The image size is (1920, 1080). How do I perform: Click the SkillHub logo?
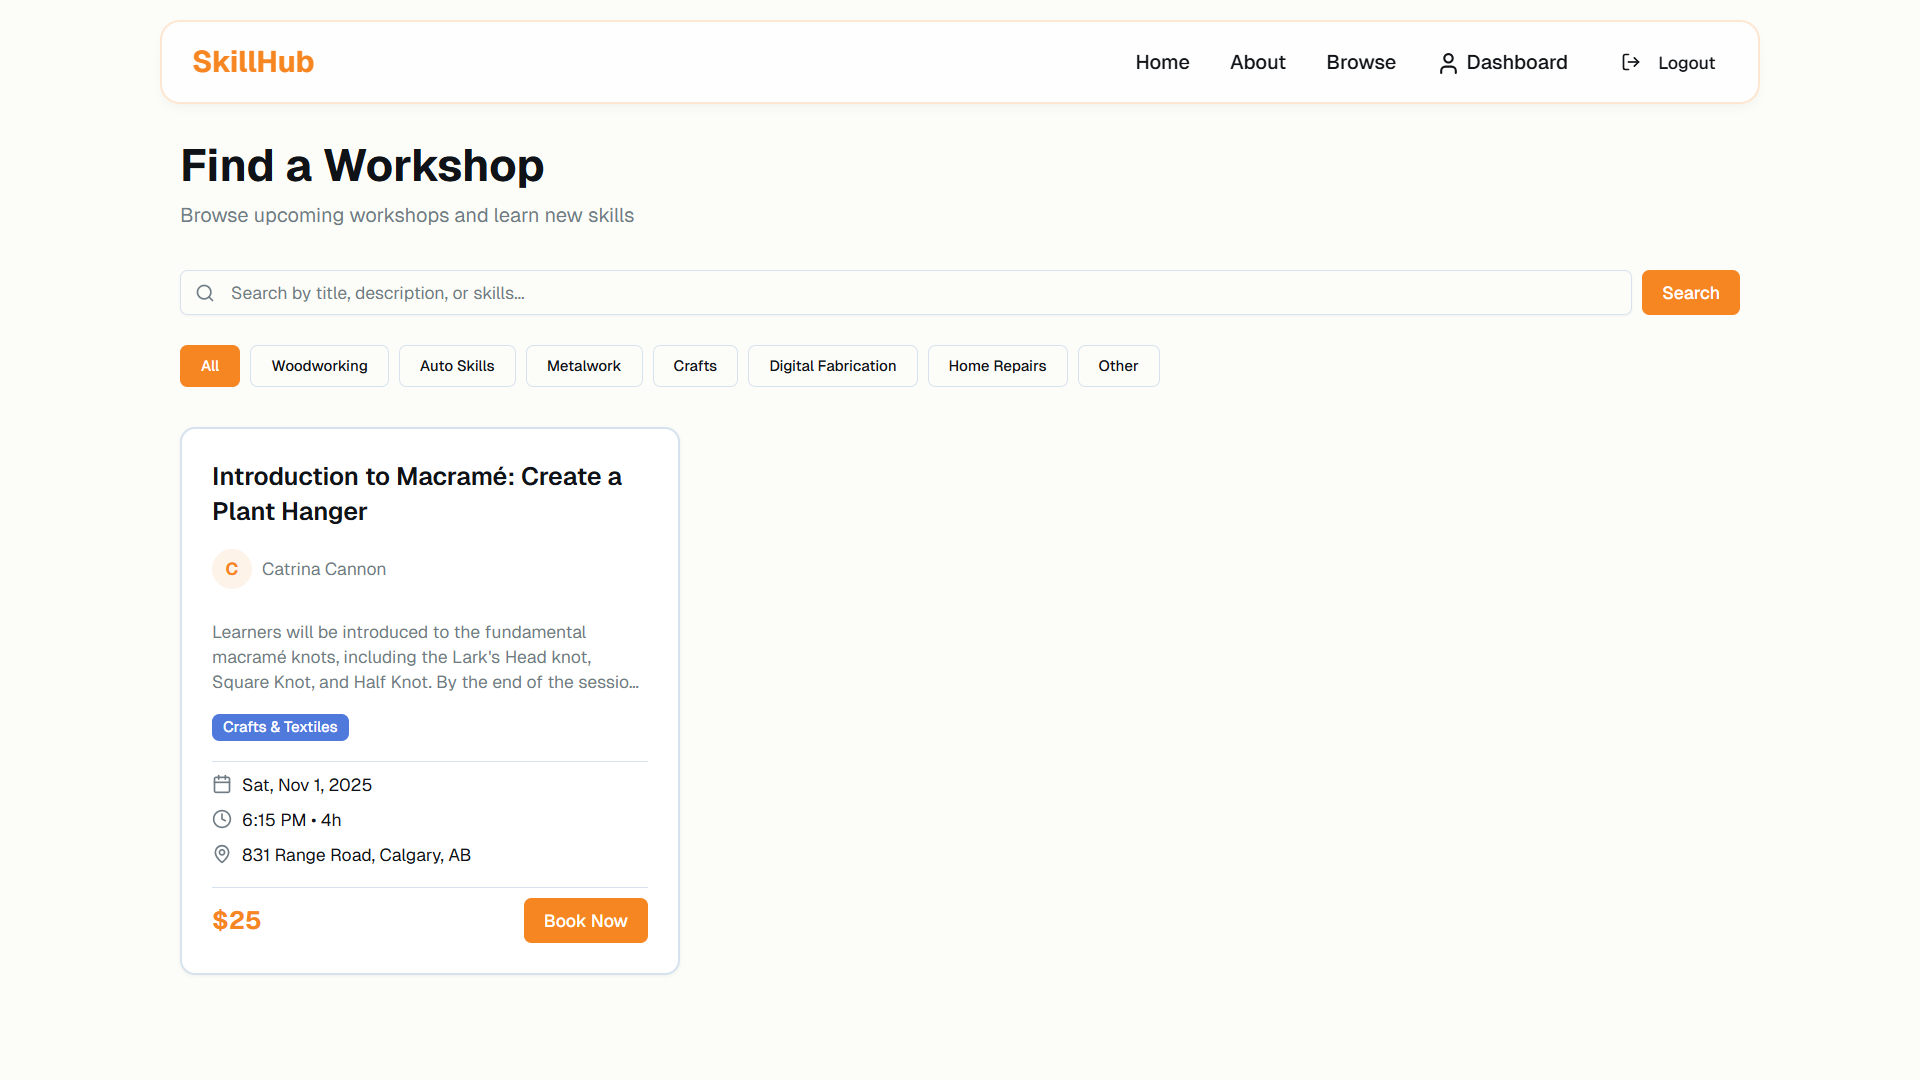[x=253, y=62]
